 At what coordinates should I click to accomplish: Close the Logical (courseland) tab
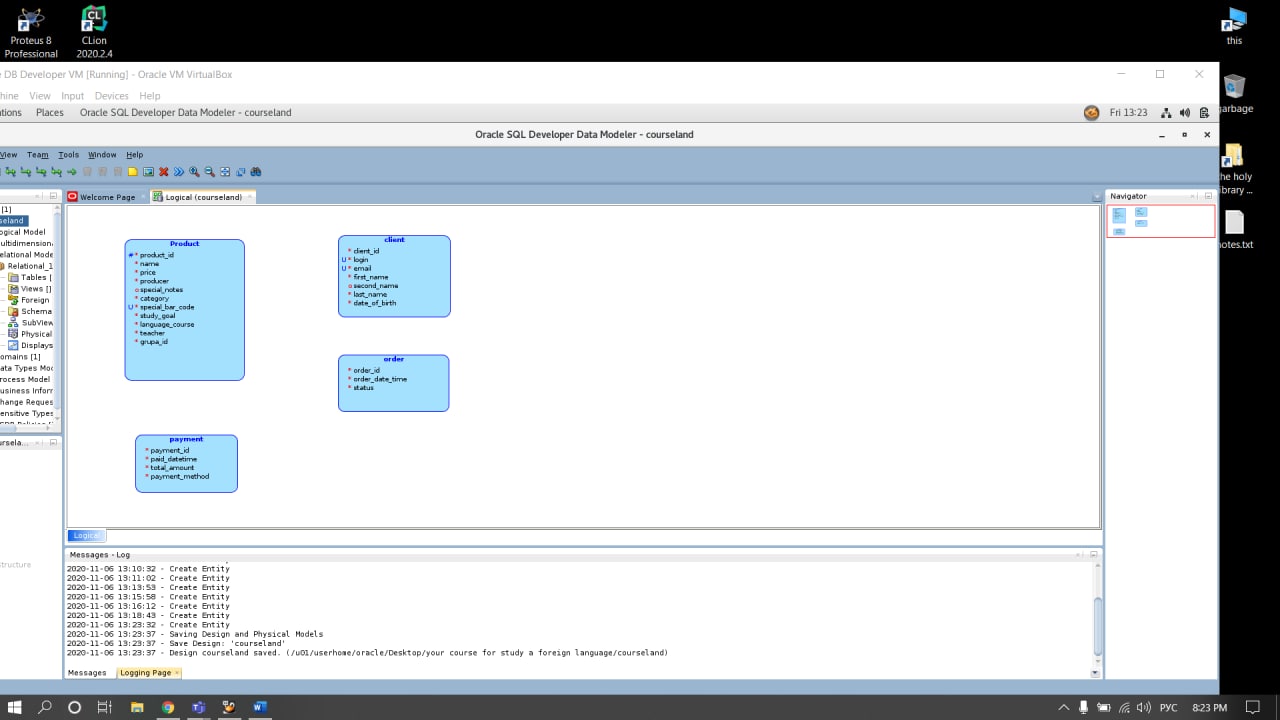coord(249,197)
